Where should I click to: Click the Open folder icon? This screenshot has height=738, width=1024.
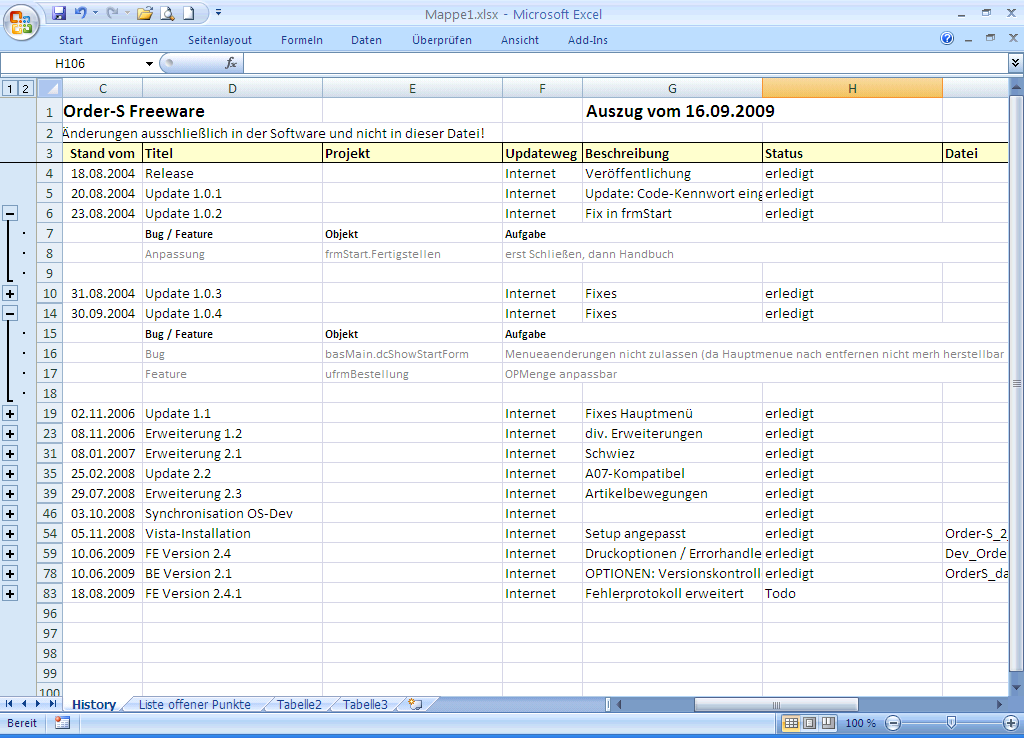[x=145, y=13]
